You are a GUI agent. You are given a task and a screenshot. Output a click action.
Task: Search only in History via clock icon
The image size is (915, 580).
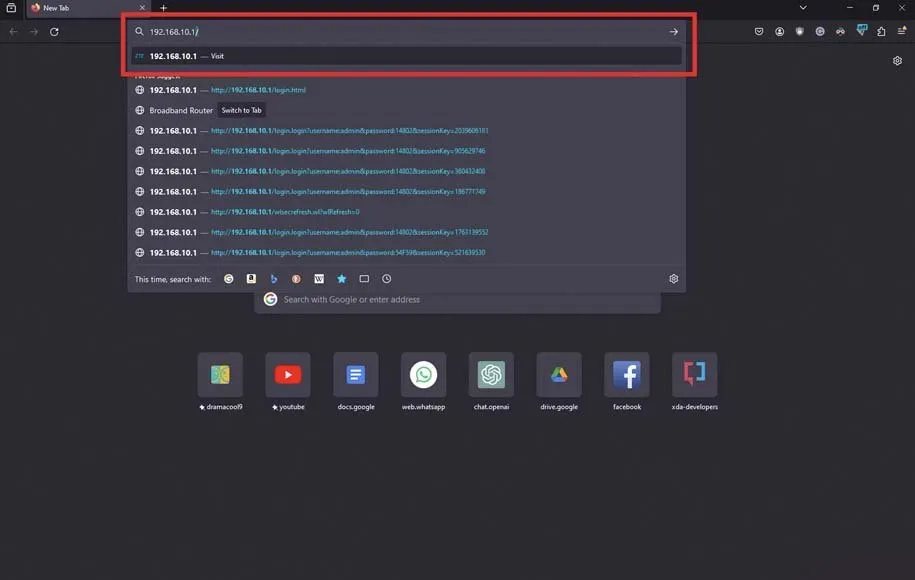pyautogui.click(x=387, y=279)
